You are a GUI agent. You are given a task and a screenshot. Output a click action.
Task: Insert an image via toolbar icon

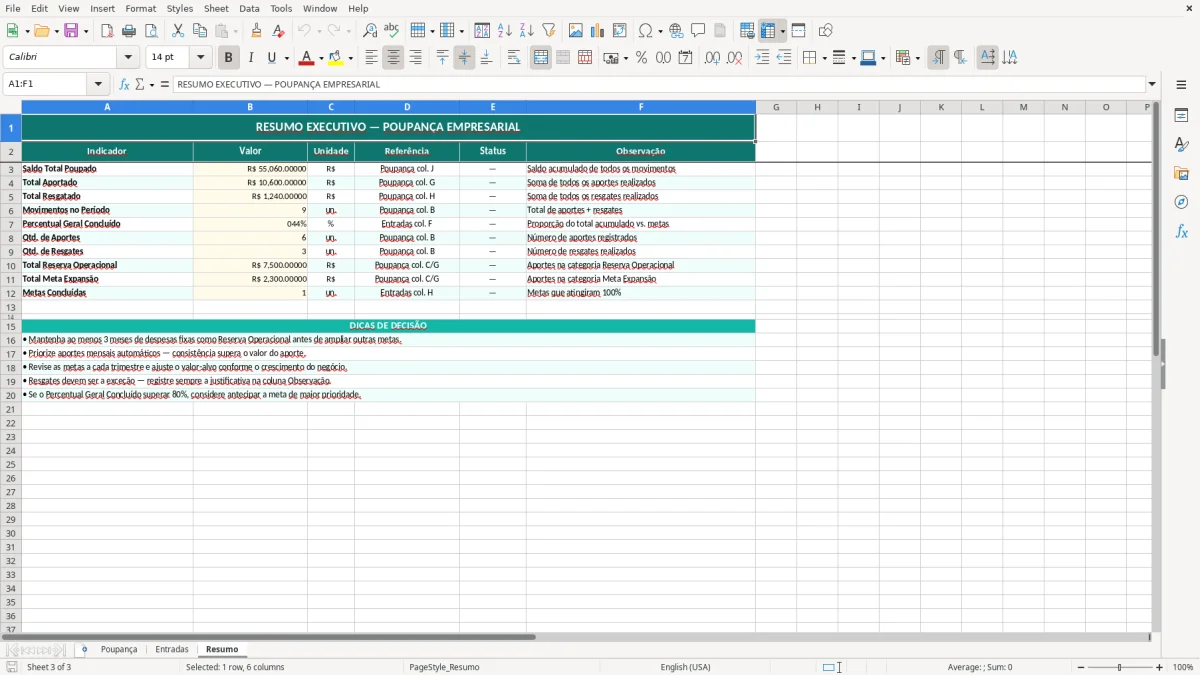[x=576, y=31]
